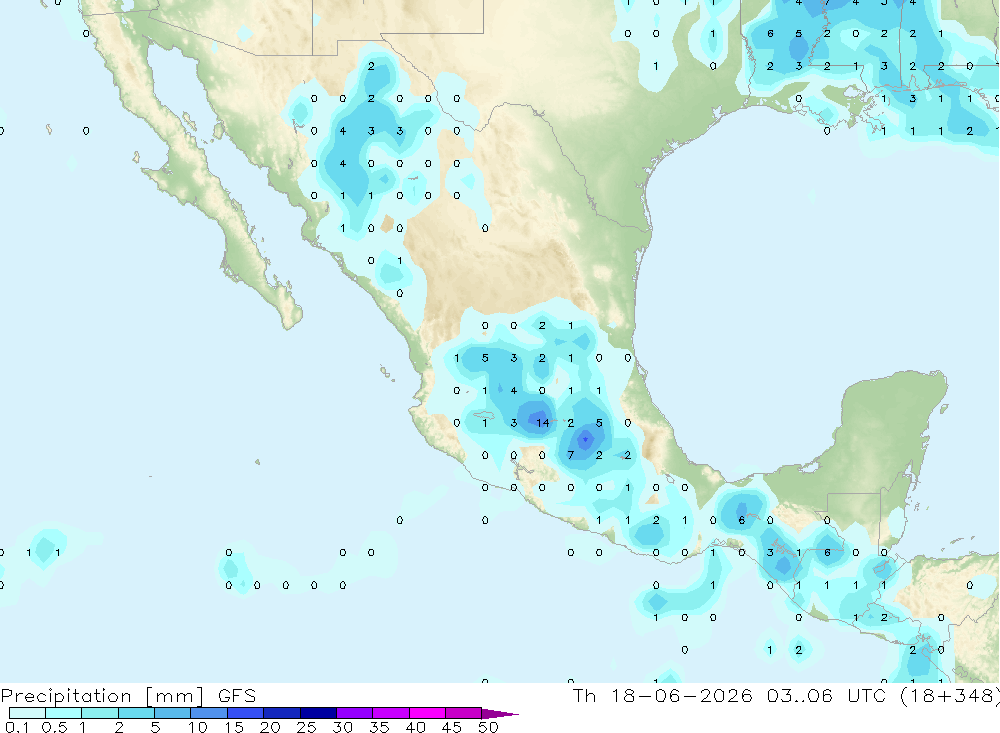Select the 5–10 mm legend color box
This screenshot has height=733, width=1000.
(x=173, y=713)
